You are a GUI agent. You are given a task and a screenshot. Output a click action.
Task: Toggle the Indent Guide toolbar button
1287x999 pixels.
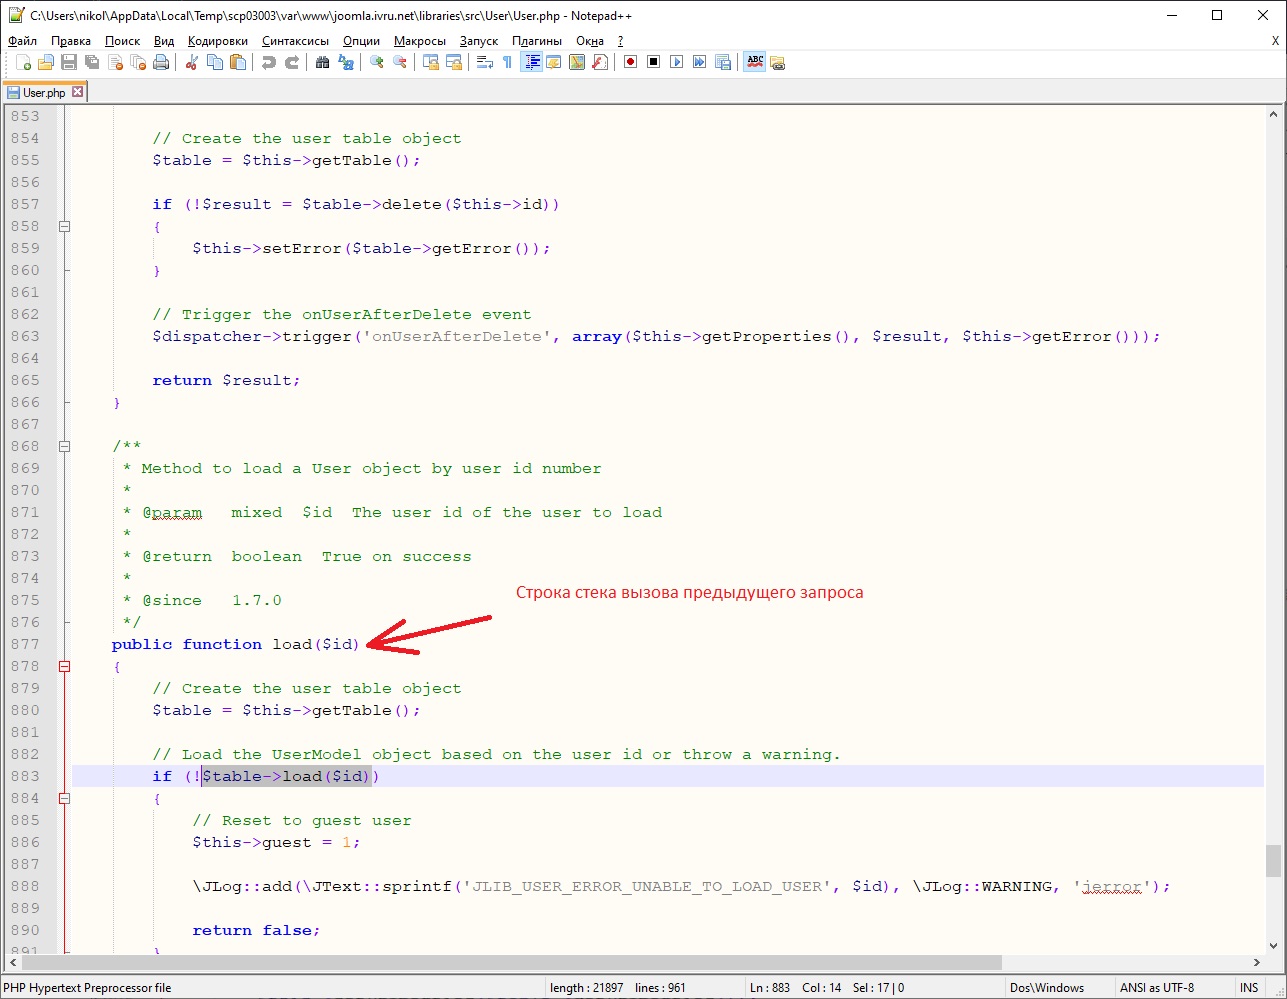(x=531, y=62)
